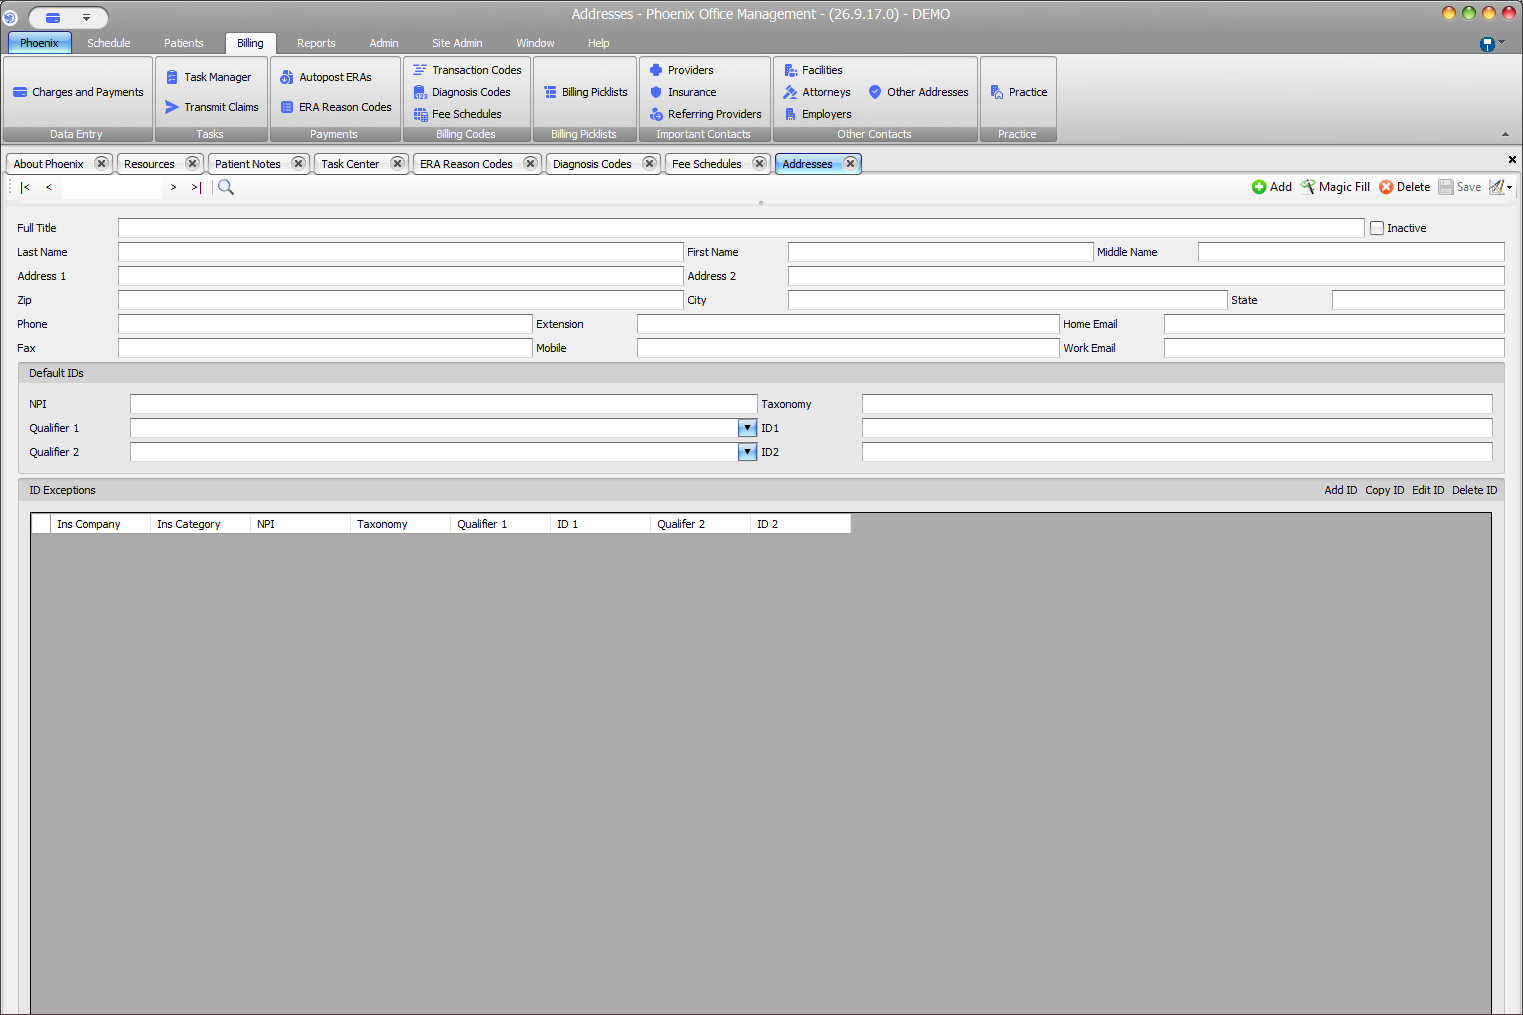The width and height of the screenshot is (1523, 1015).
Task: Click Add ID in ID Exceptions
Action: point(1341,490)
